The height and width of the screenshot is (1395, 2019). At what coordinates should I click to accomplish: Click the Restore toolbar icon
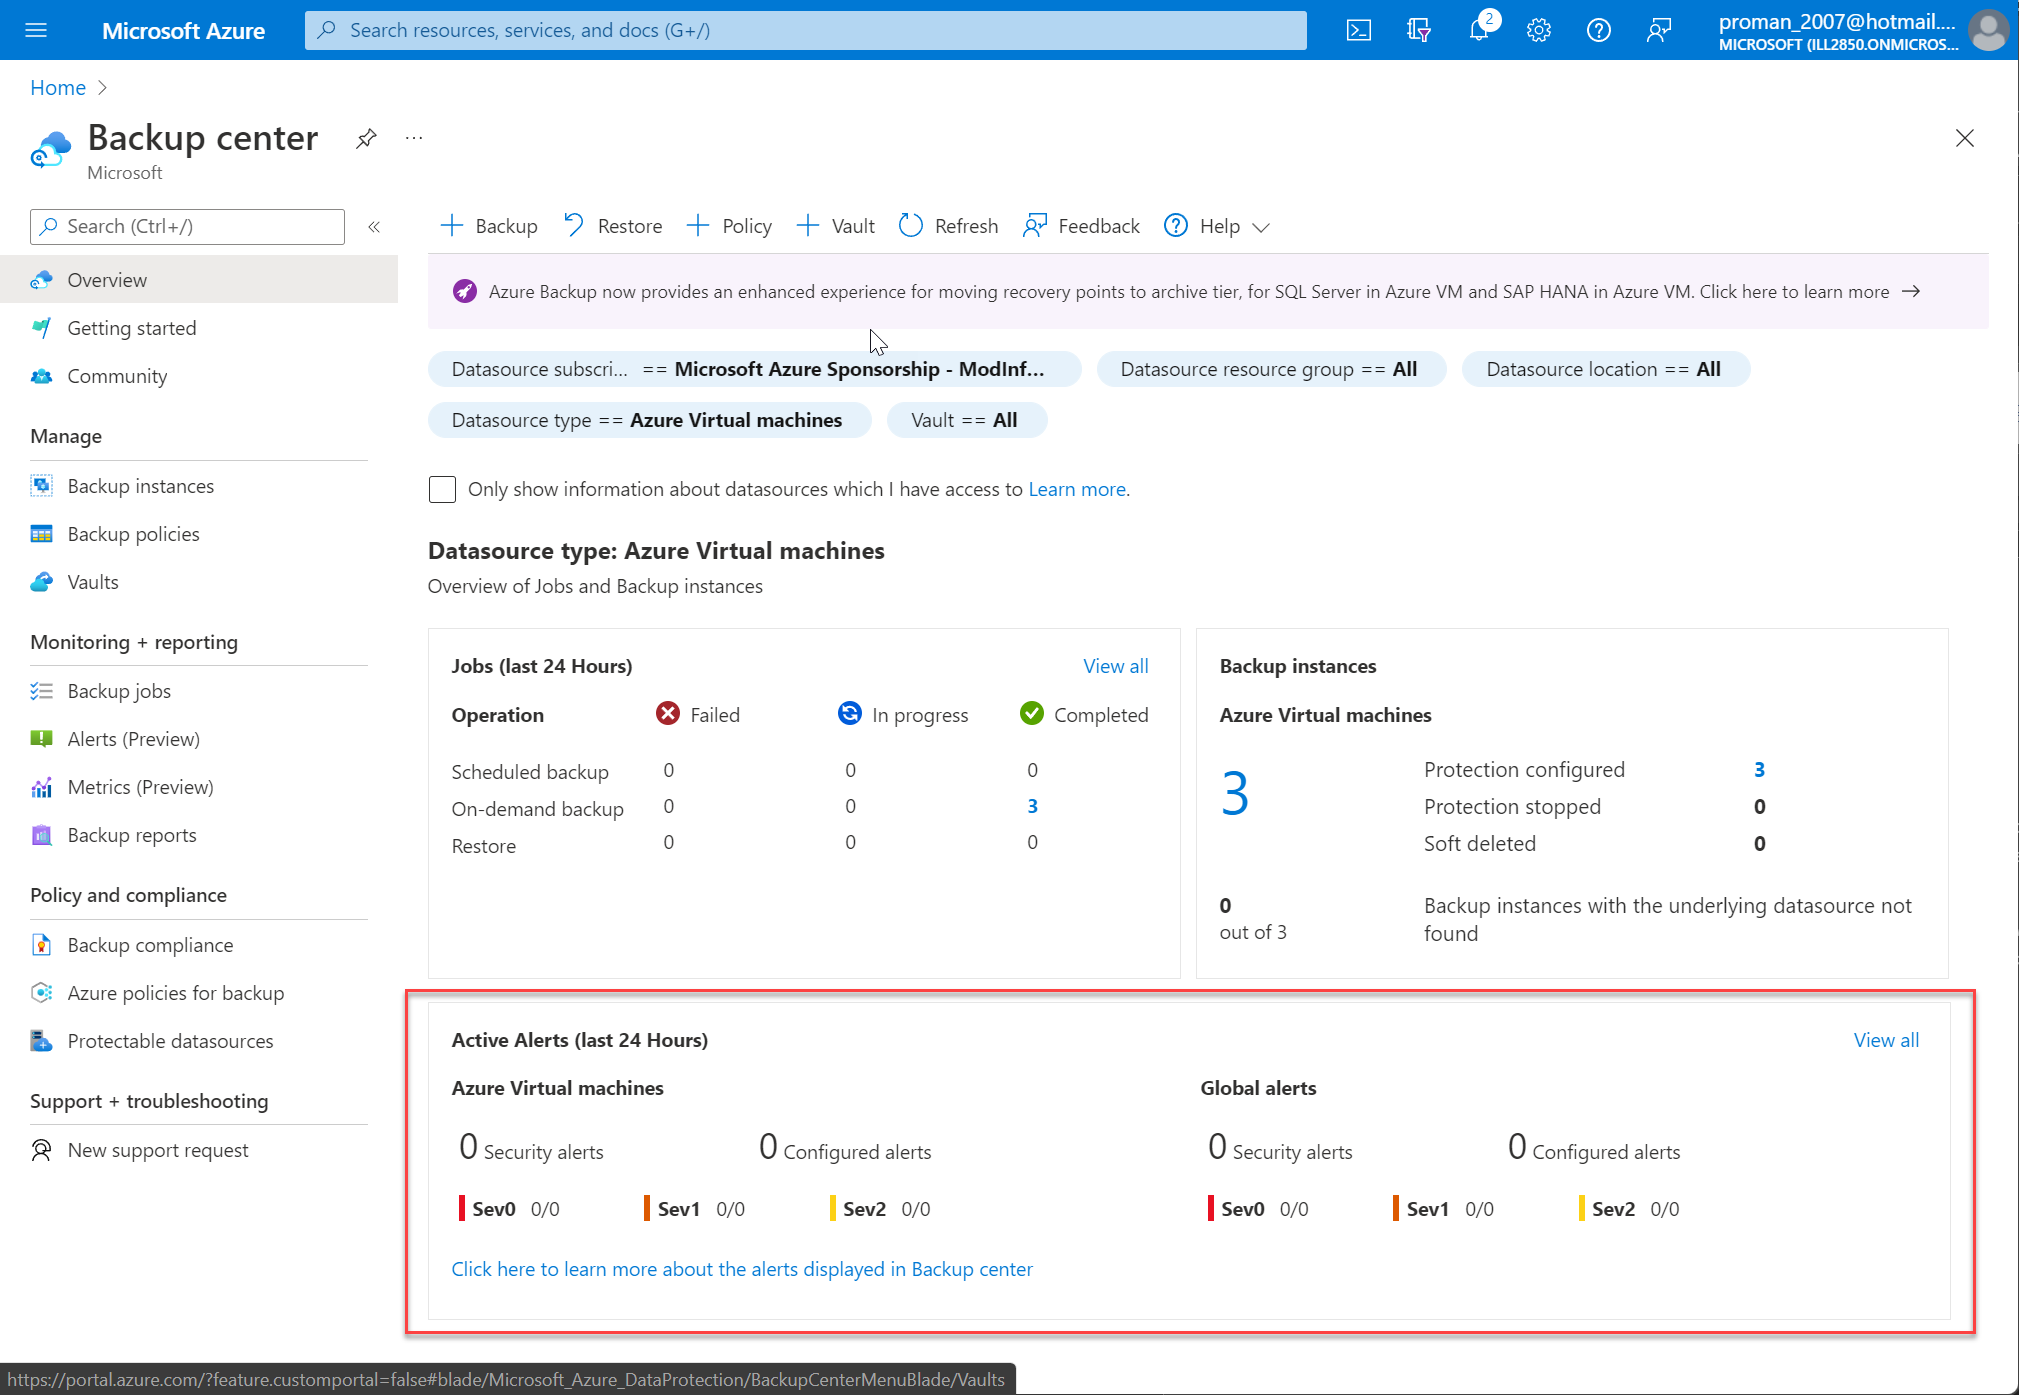574,225
